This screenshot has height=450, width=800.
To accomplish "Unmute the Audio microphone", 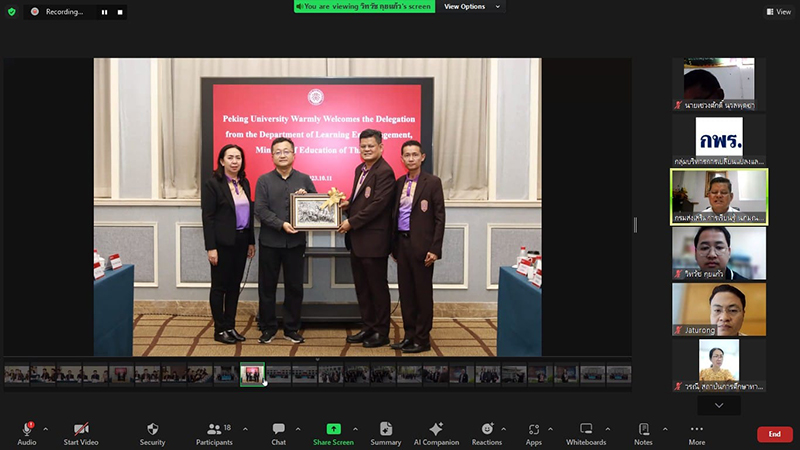I will pyautogui.click(x=27, y=434).
